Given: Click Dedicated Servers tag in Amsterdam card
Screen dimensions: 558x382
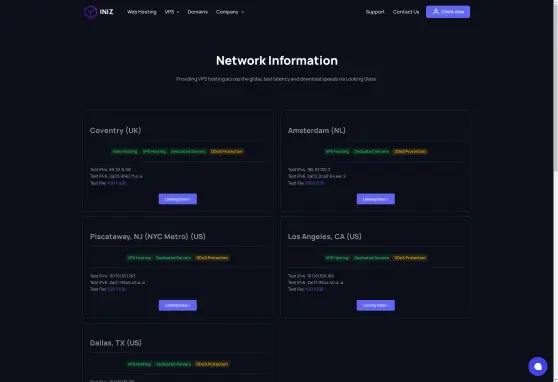Looking at the screenshot, I should tap(371, 151).
